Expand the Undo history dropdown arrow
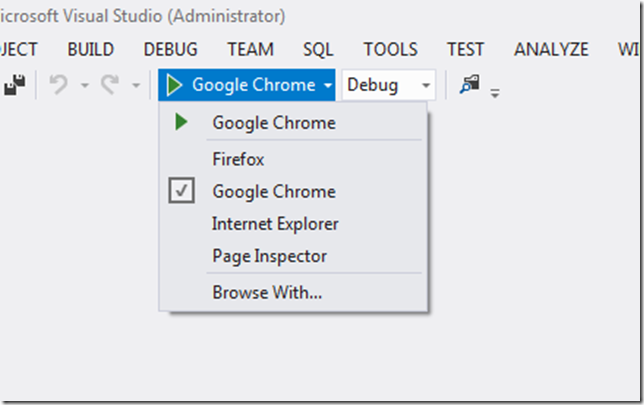This screenshot has height=405, width=644. pyautogui.click(x=84, y=86)
